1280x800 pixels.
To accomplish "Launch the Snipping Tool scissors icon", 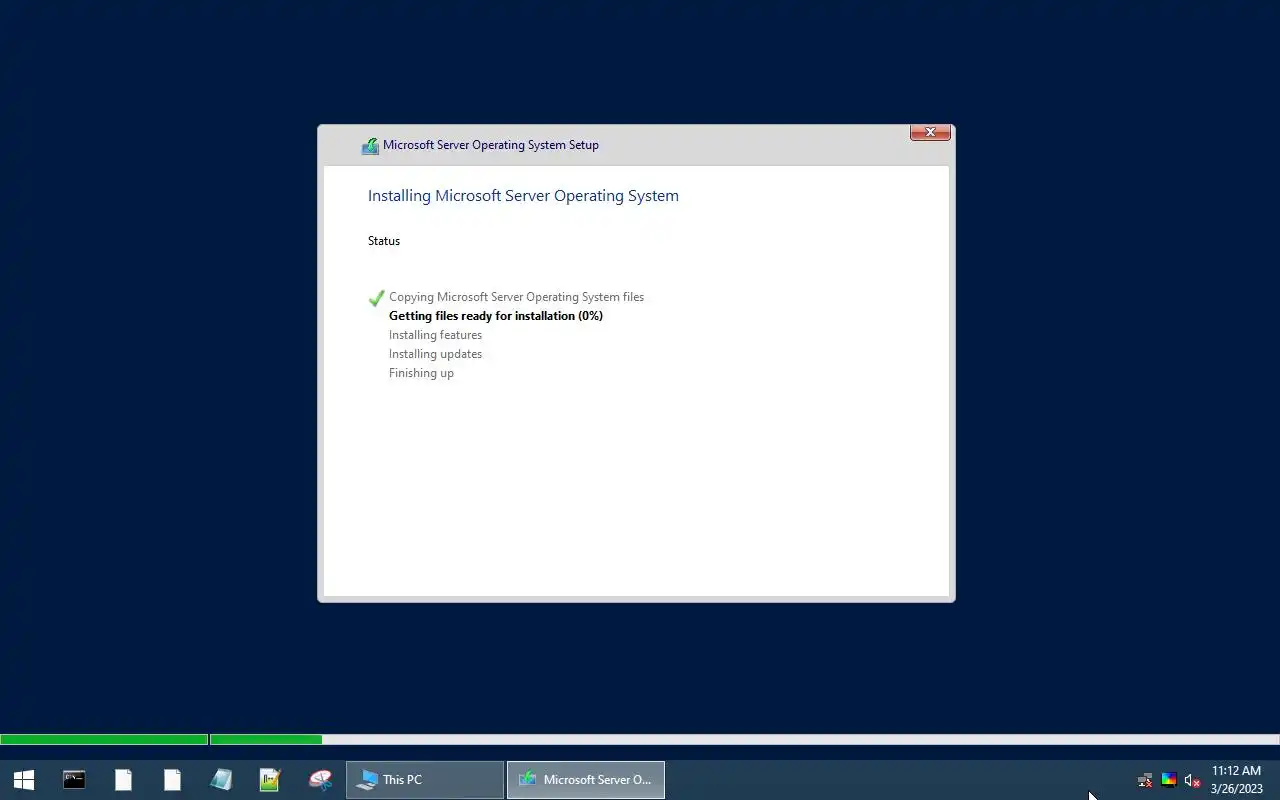I will click(x=320, y=780).
